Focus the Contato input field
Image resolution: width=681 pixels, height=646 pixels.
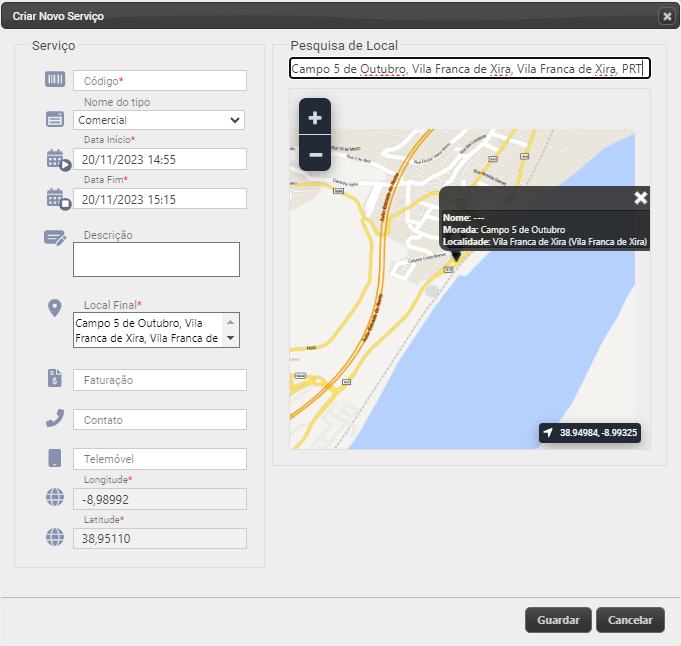(160, 420)
